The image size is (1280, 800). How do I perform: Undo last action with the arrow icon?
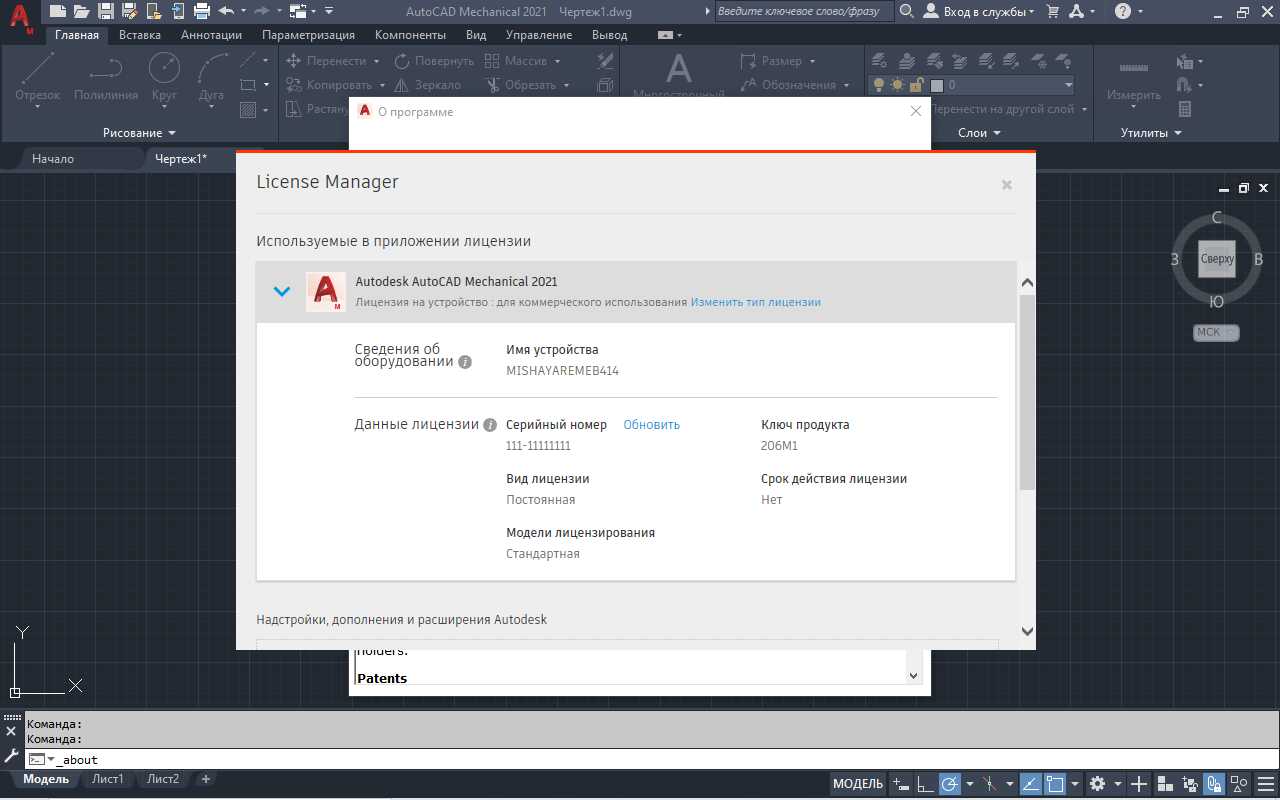pos(226,11)
